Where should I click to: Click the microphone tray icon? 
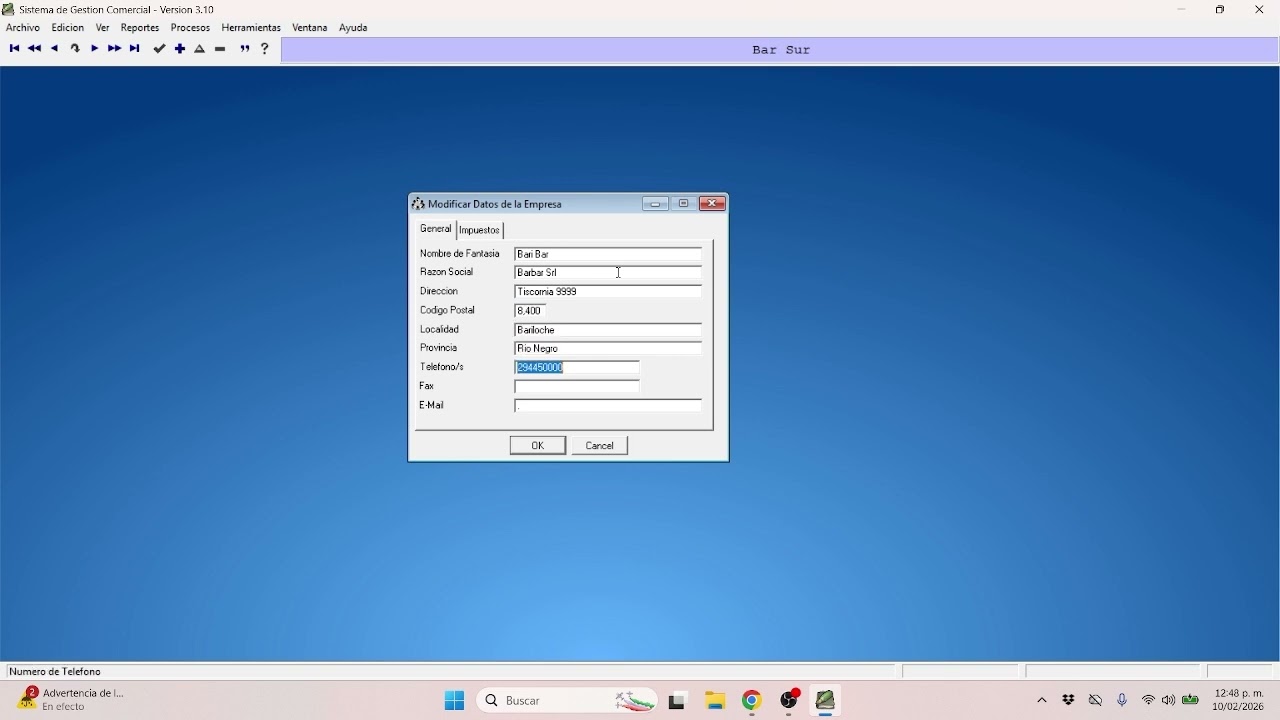(x=1122, y=701)
